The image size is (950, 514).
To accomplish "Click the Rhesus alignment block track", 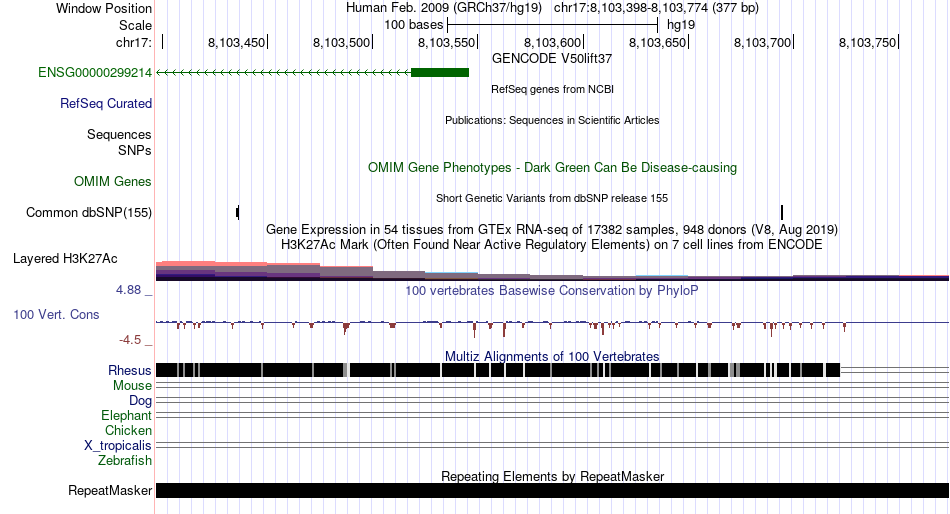I will (x=498, y=370).
